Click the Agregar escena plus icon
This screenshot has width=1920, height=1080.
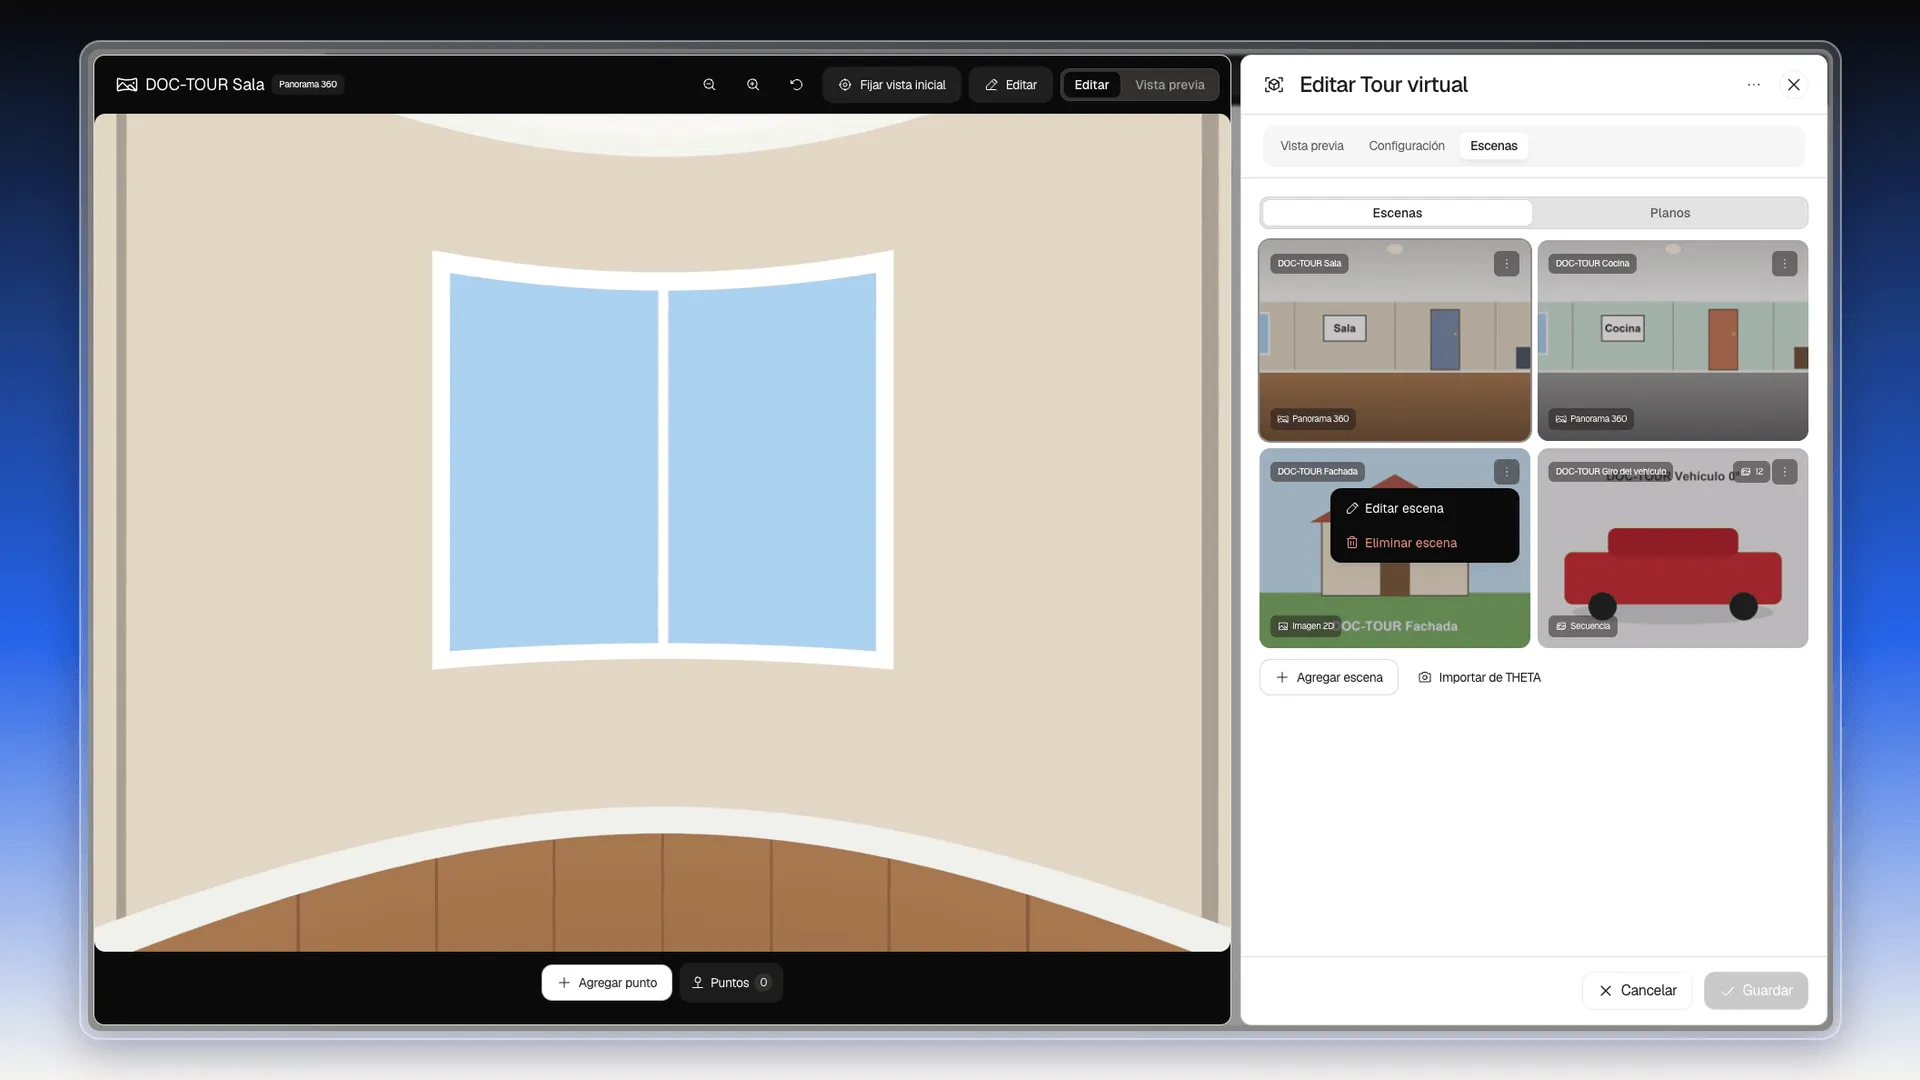tap(1281, 678)
